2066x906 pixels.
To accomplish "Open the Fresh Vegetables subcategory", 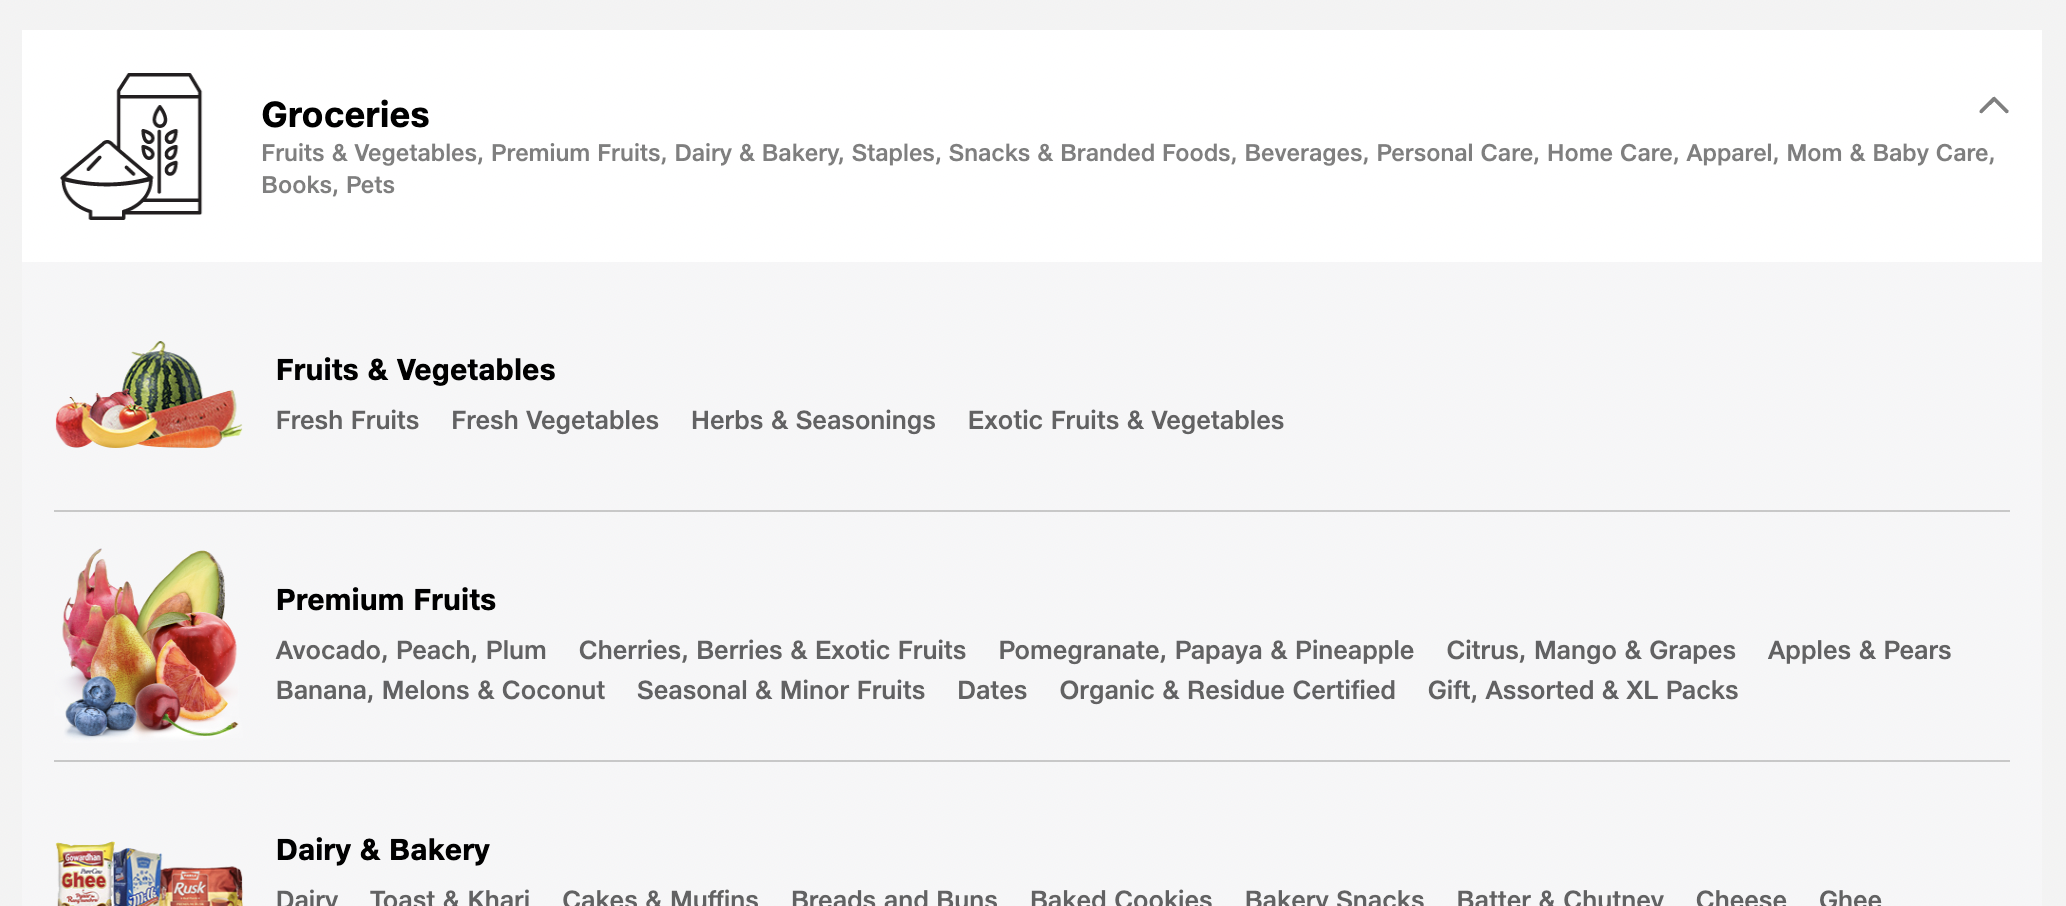I will [554, 420].
